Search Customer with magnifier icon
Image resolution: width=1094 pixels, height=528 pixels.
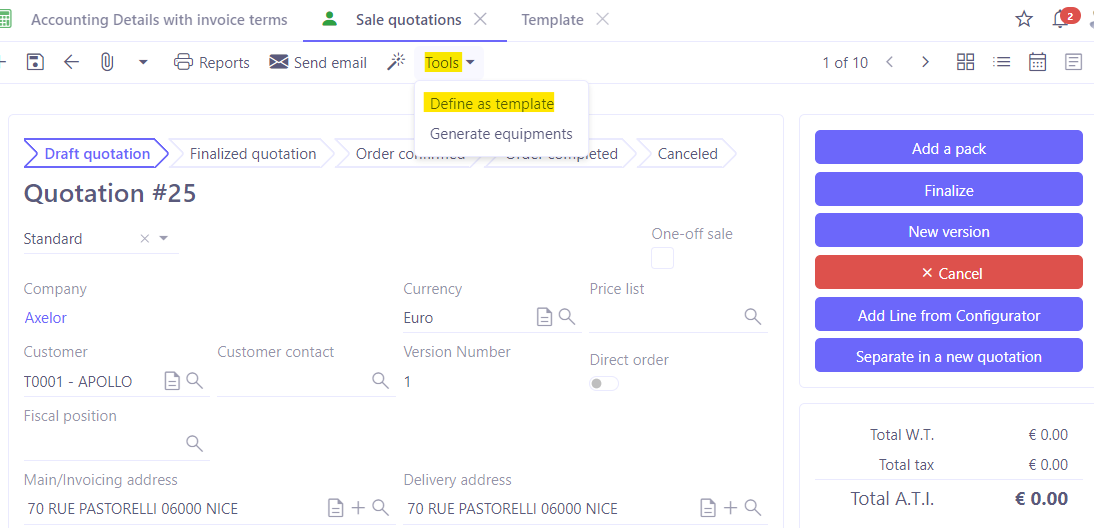195,380
